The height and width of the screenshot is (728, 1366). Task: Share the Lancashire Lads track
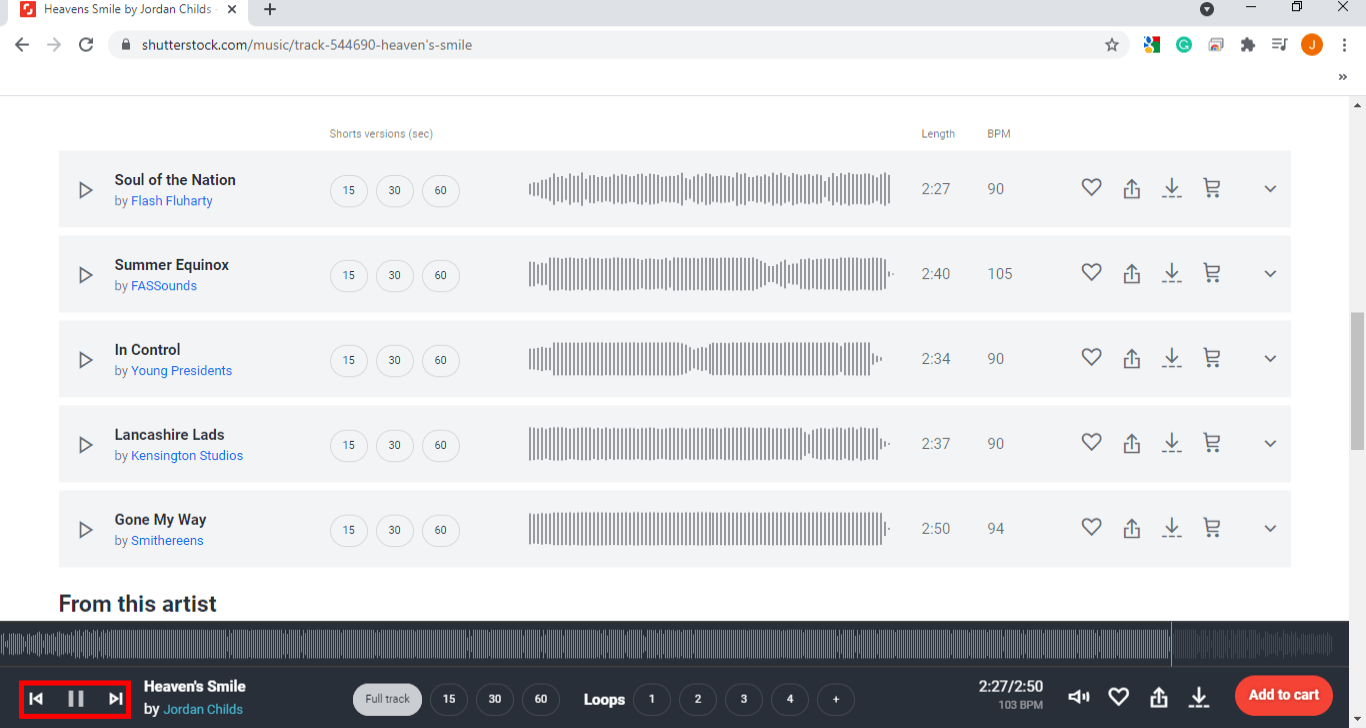(1132, 443)
